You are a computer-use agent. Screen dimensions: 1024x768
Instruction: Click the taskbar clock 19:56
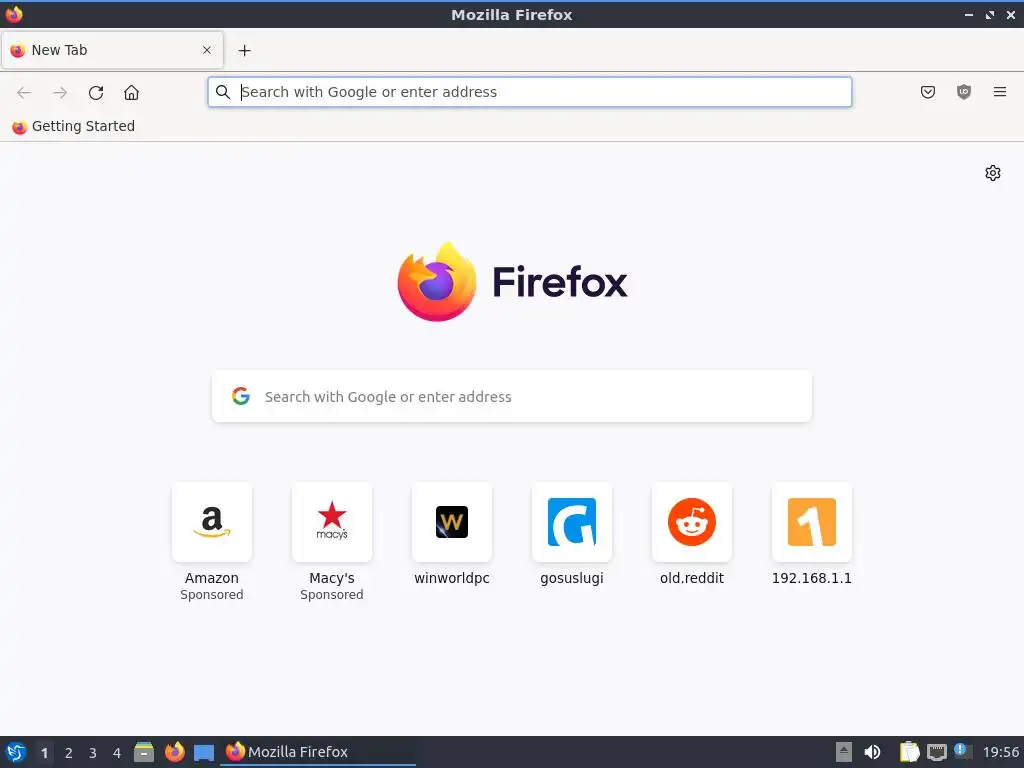click(1000, 752)
